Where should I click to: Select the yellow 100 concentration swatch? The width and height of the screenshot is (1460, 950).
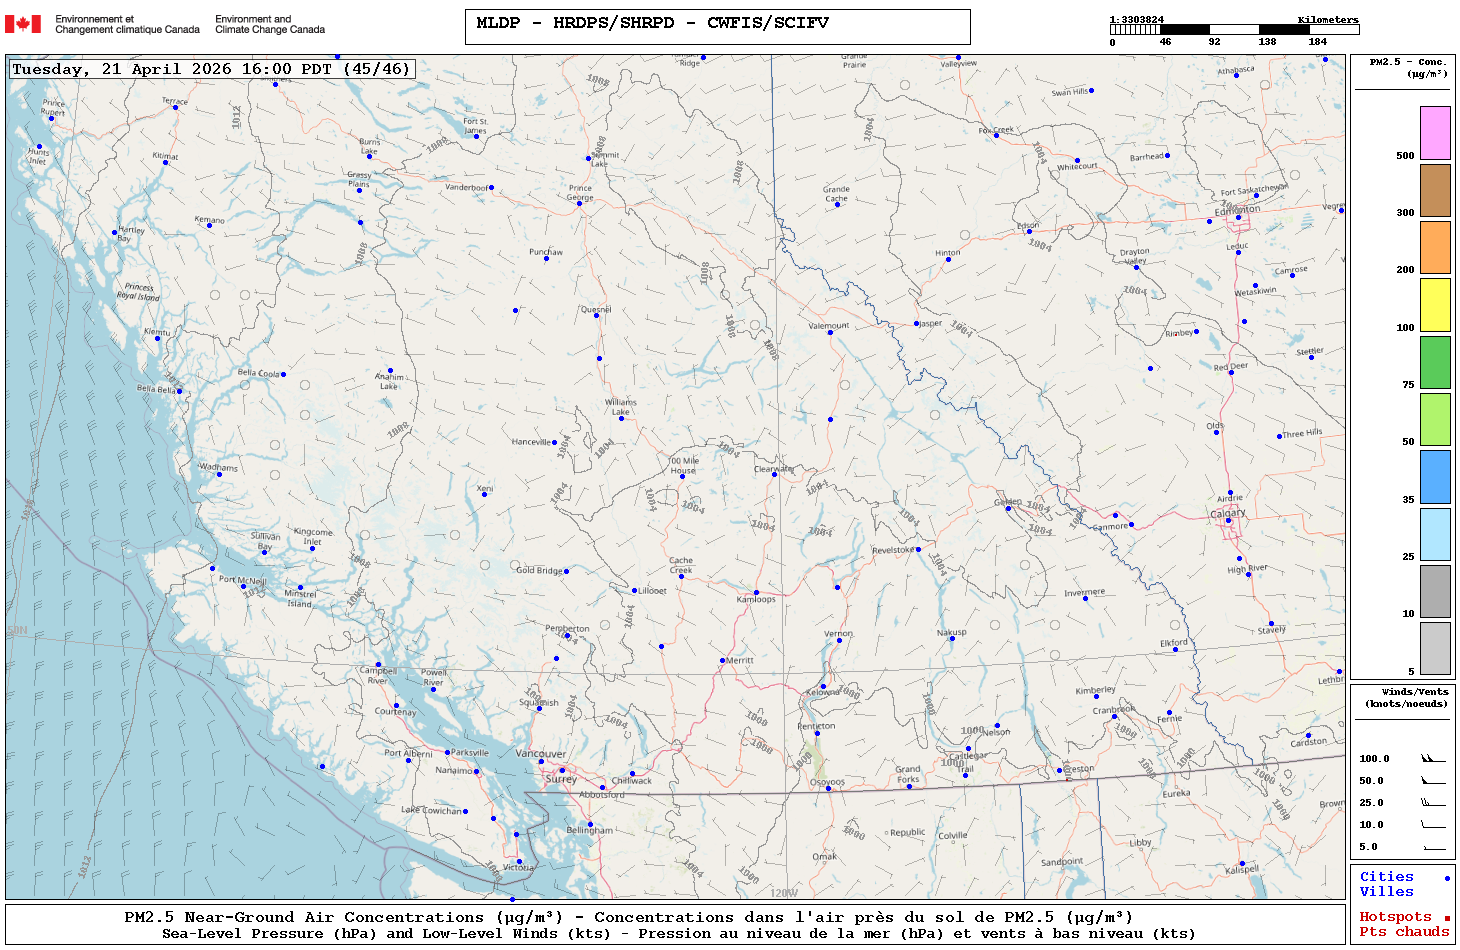click(1435, 305)
